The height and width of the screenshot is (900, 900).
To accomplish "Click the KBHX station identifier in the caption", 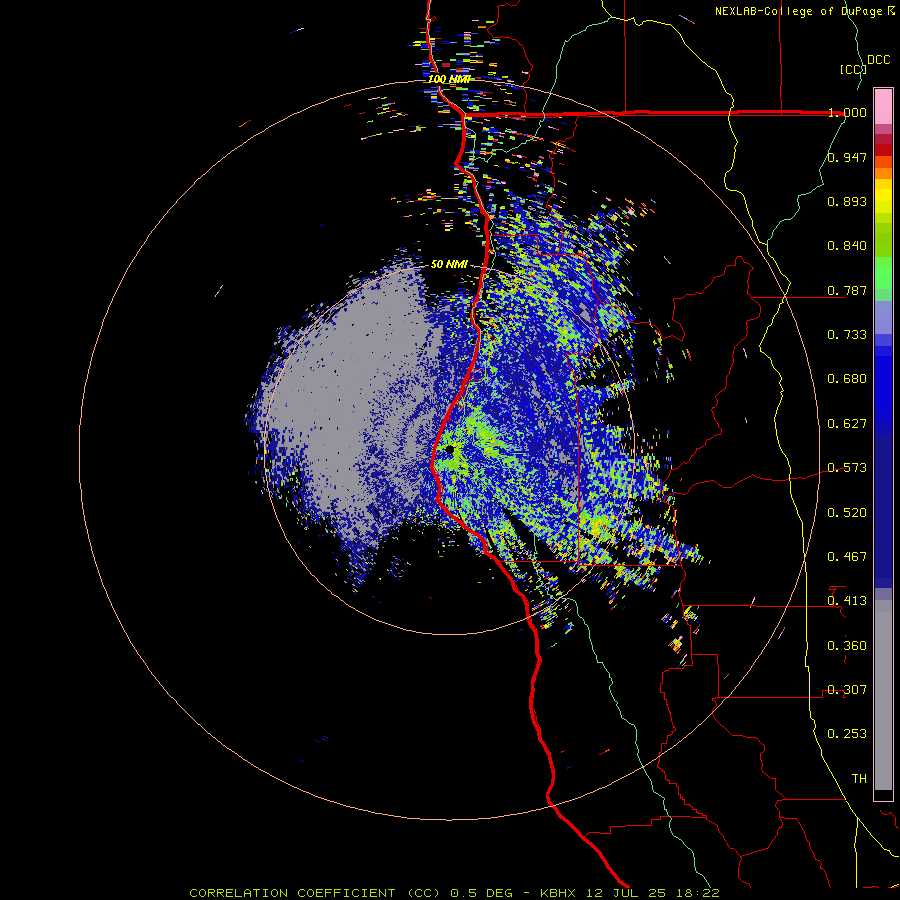I will 559,893.
